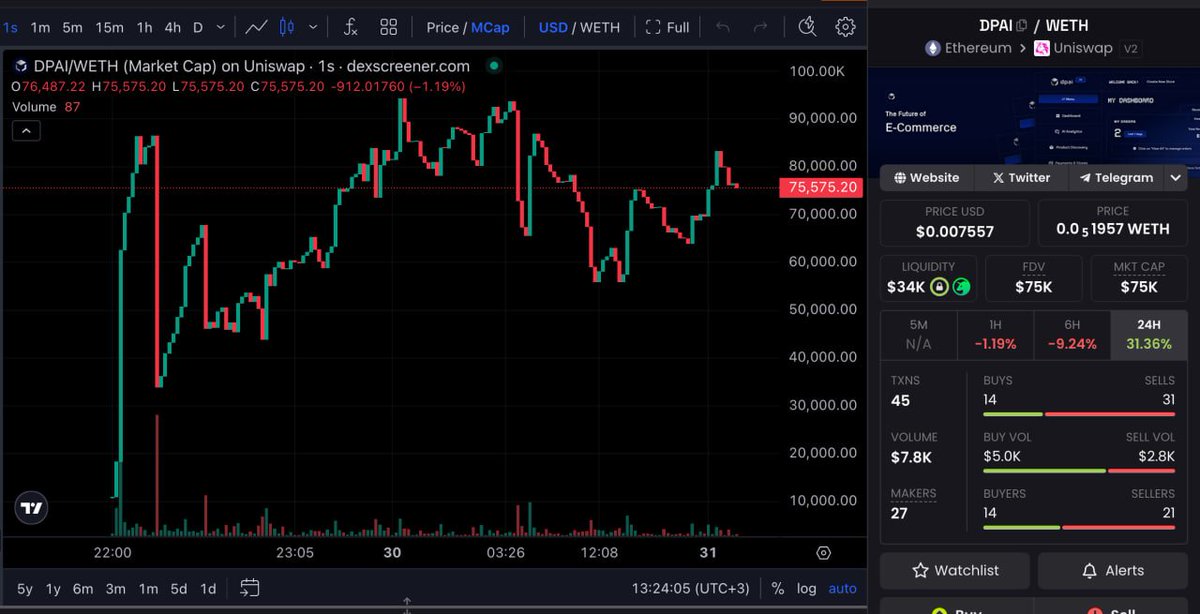1200x614 pixels.
Task: Click the 0.0₅1957 WETH price value
Action: [x=1113, y=229]
